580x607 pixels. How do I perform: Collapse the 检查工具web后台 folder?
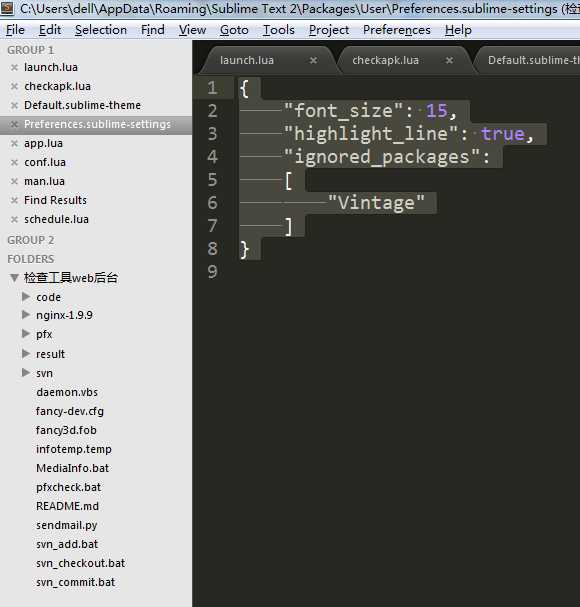(14, 278)
